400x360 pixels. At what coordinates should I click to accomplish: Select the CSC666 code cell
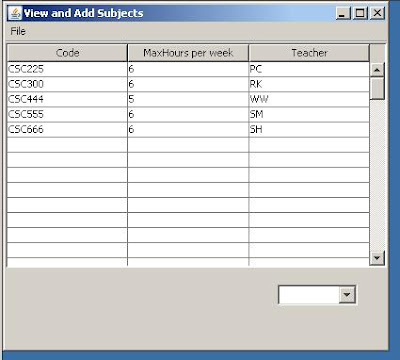click(67, 129)
